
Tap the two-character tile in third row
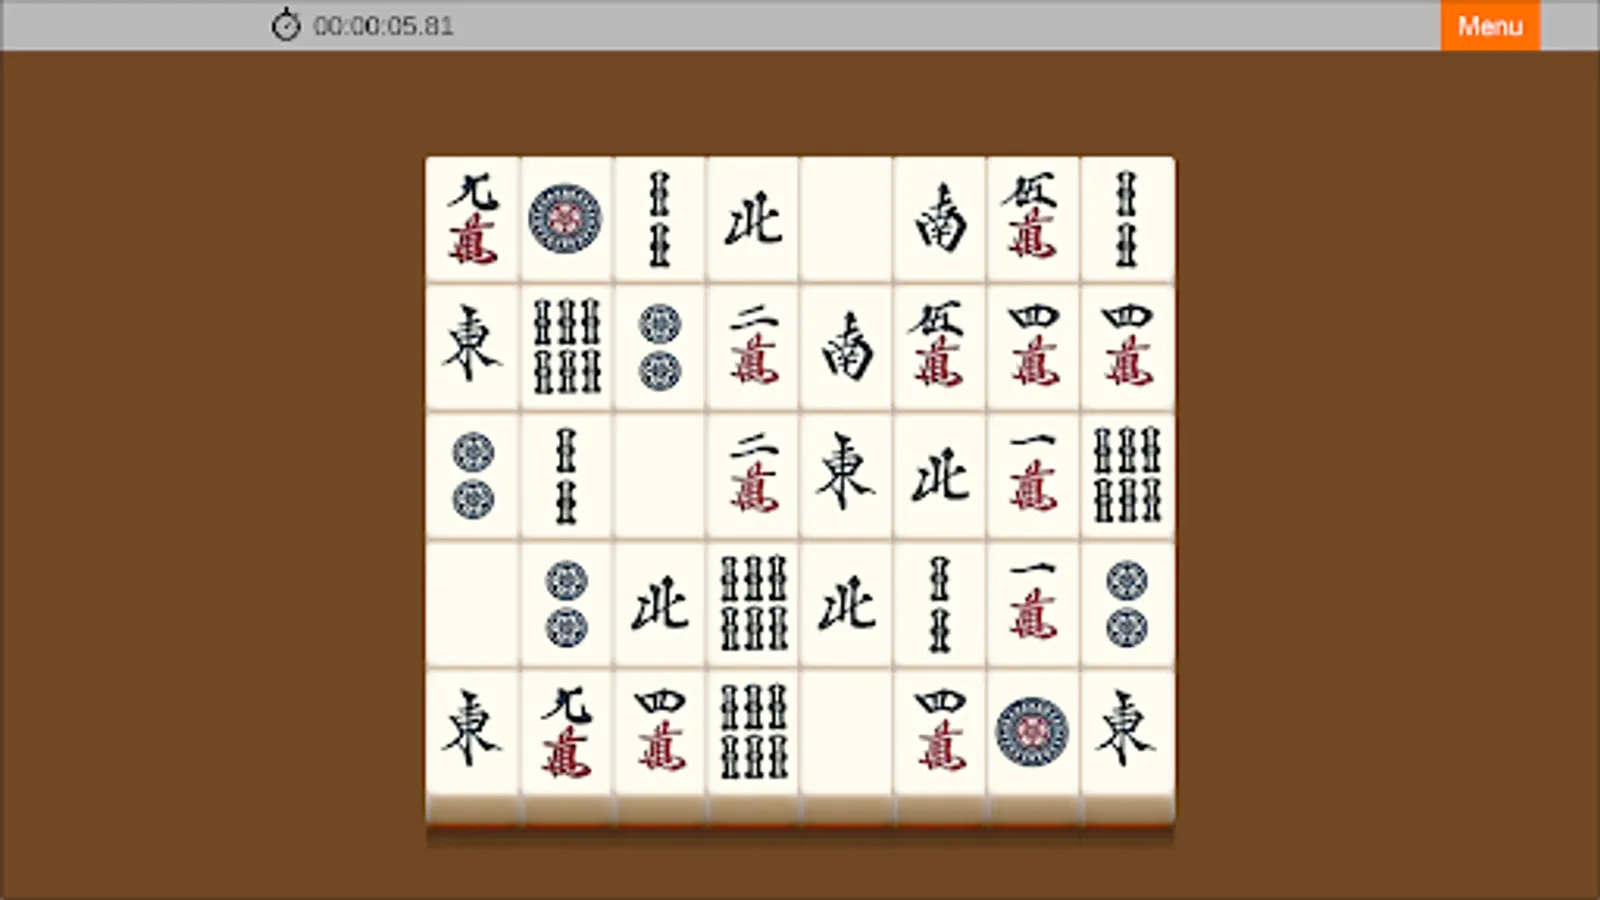753,475
